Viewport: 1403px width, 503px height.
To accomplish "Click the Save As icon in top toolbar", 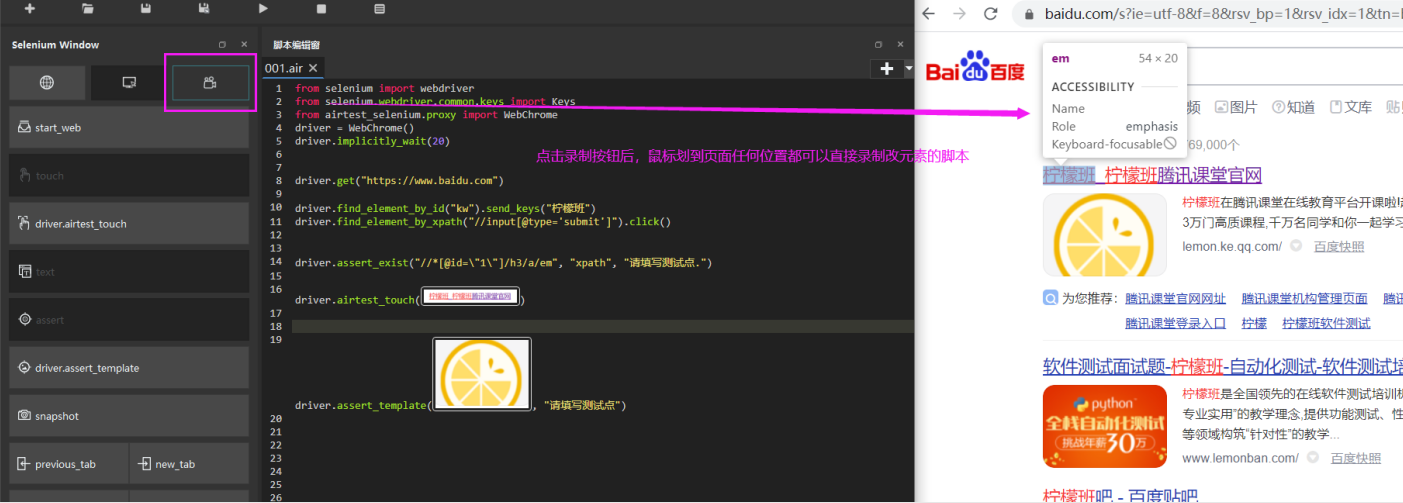I will (204, 9).
